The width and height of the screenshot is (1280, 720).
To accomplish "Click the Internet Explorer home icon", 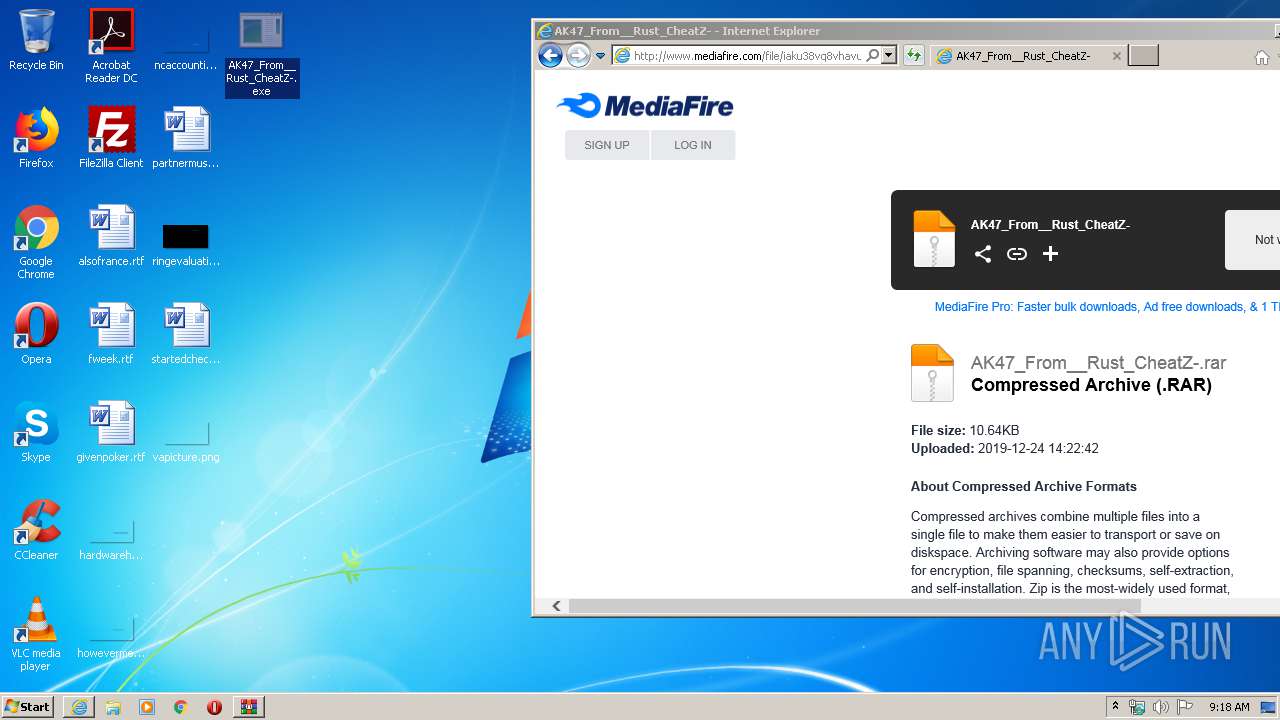I will click(x=1262, y=57).
